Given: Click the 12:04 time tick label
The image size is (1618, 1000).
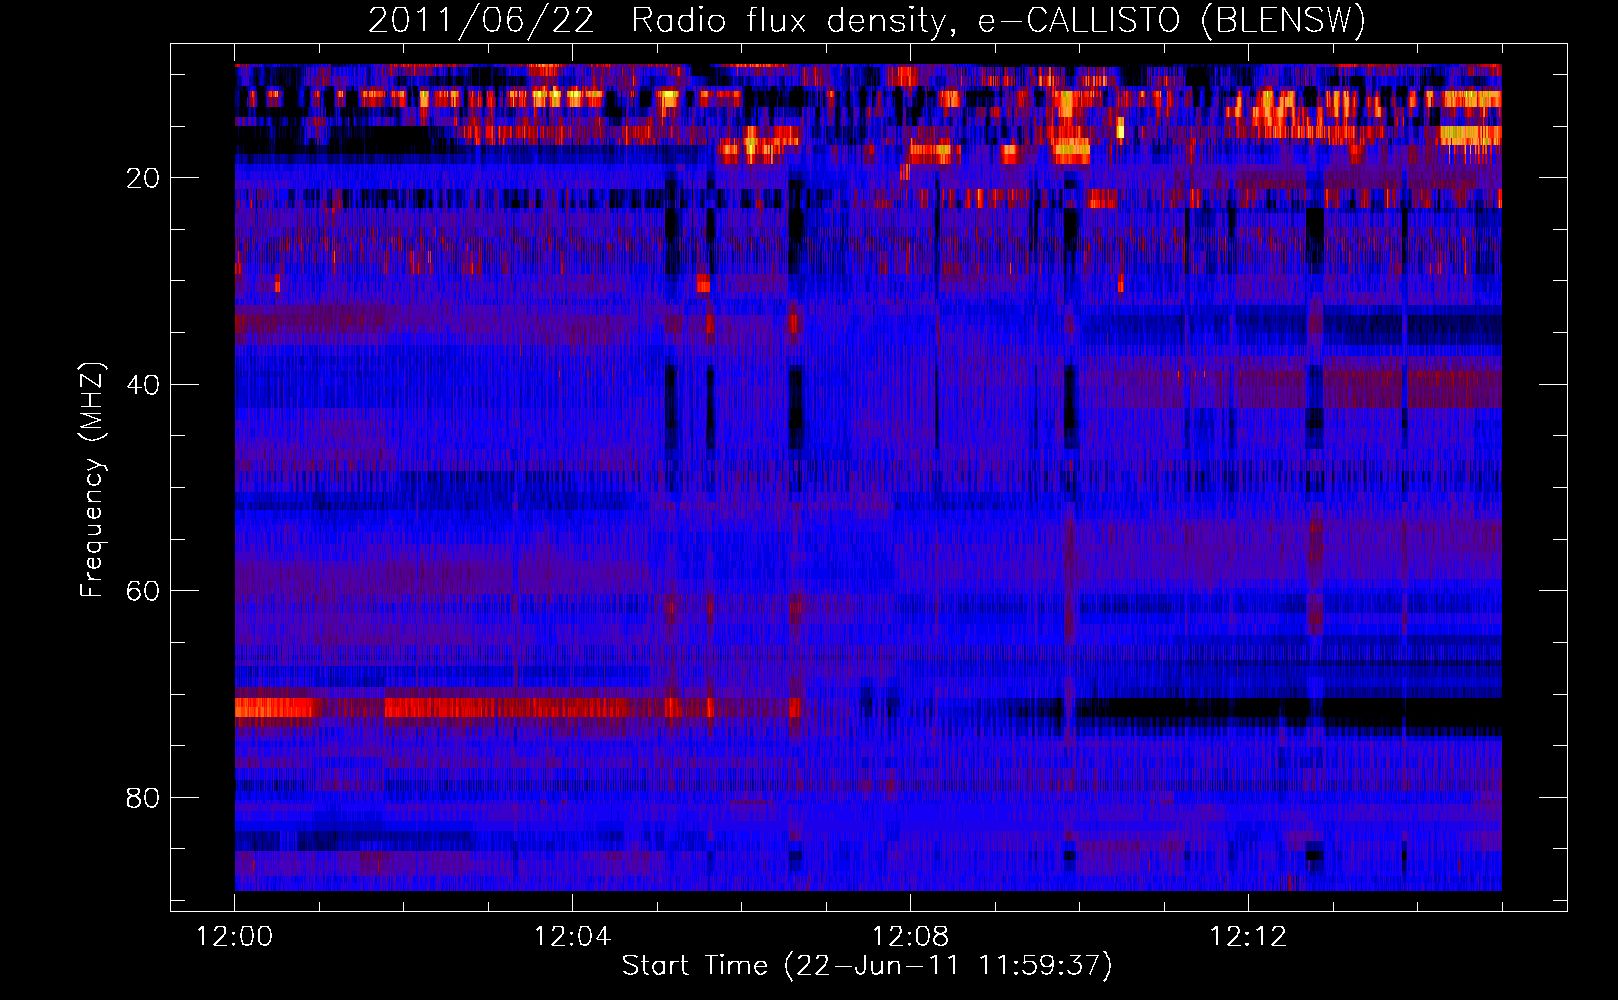Looking at the screenshot, I should [572, 937].
